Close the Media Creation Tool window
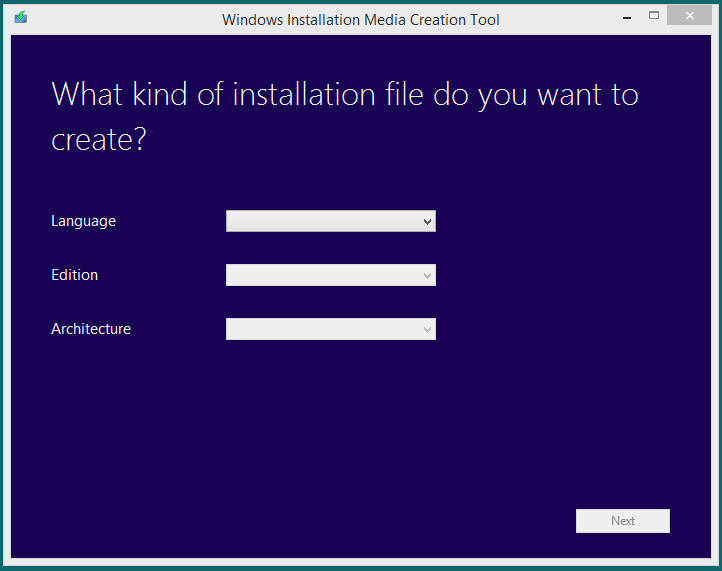Viewport: 722px width, 571px height. [x=689, y=16]
